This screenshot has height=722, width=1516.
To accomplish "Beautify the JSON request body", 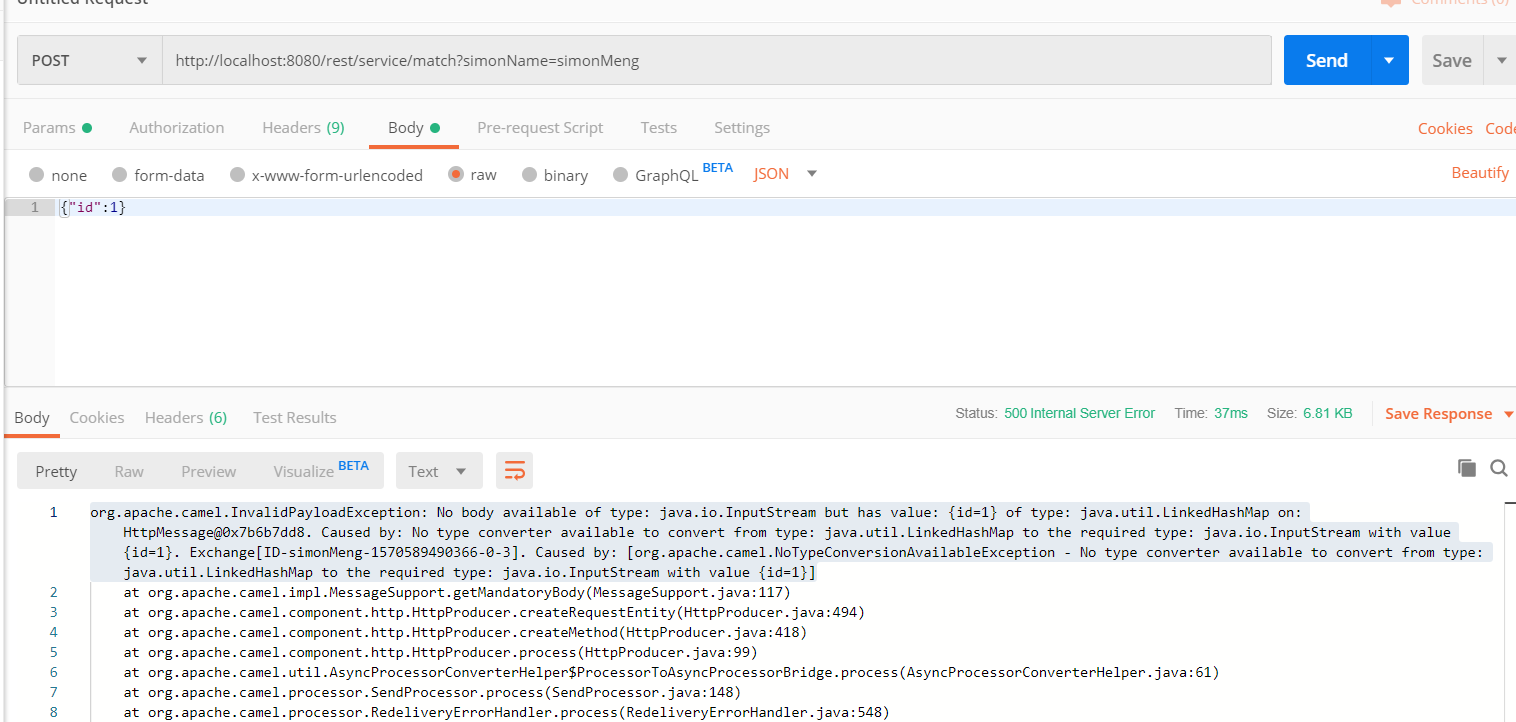I will (1480, 172).
